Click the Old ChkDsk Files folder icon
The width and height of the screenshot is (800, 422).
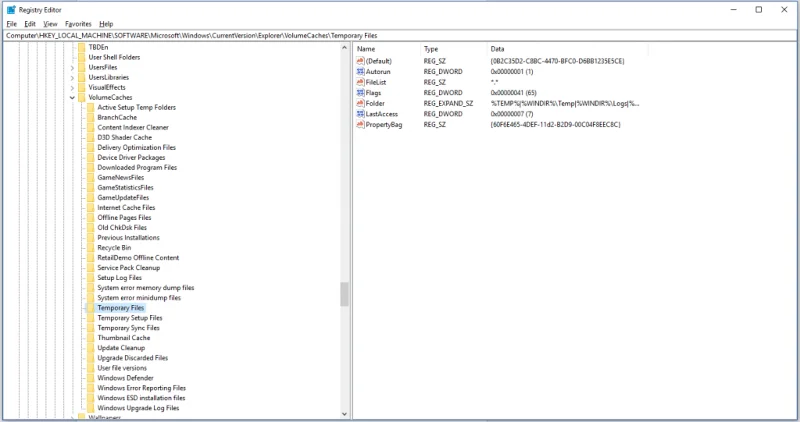(x=90, y=228)
